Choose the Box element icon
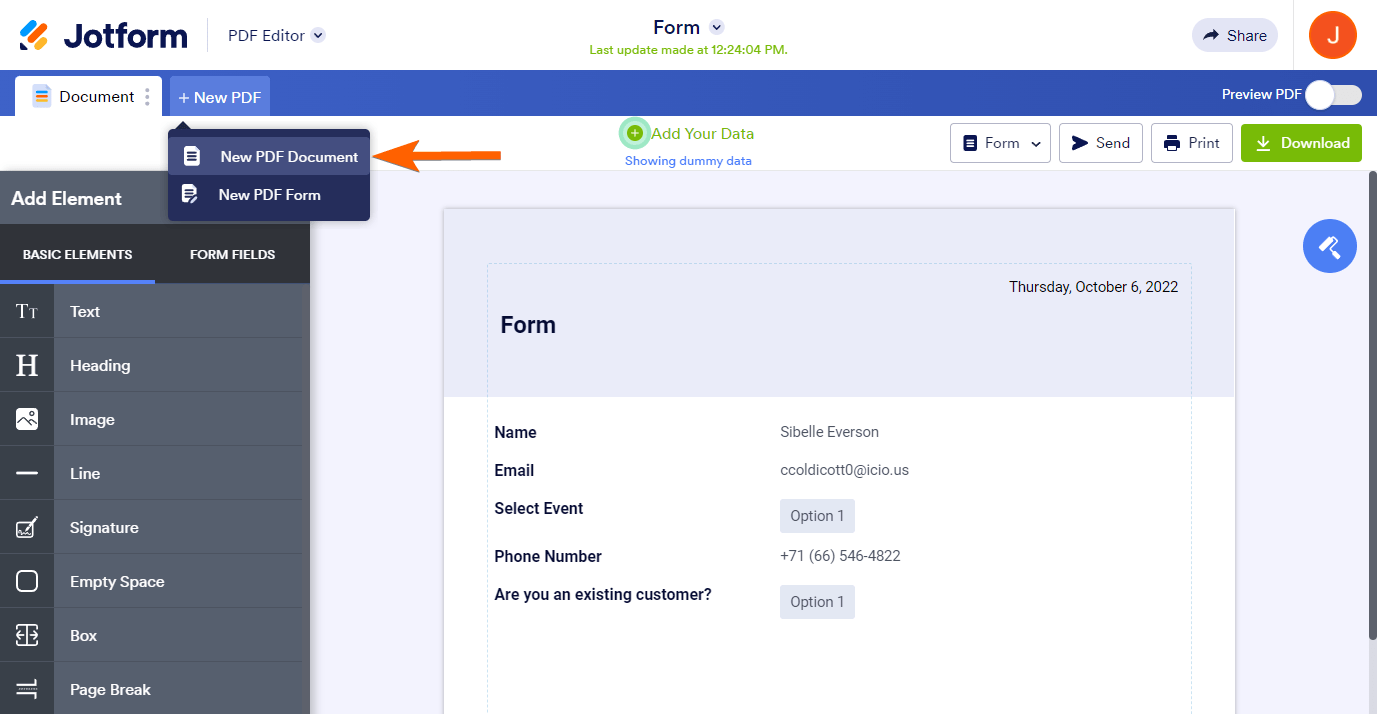The image size is (1377, 714). pos(27,636)
